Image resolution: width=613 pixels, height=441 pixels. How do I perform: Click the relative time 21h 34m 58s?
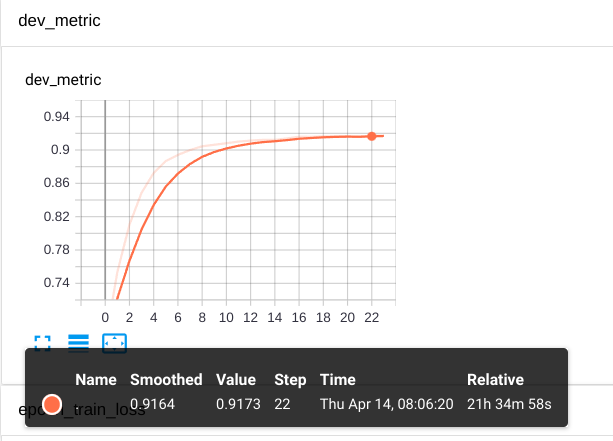pos(509,404)
